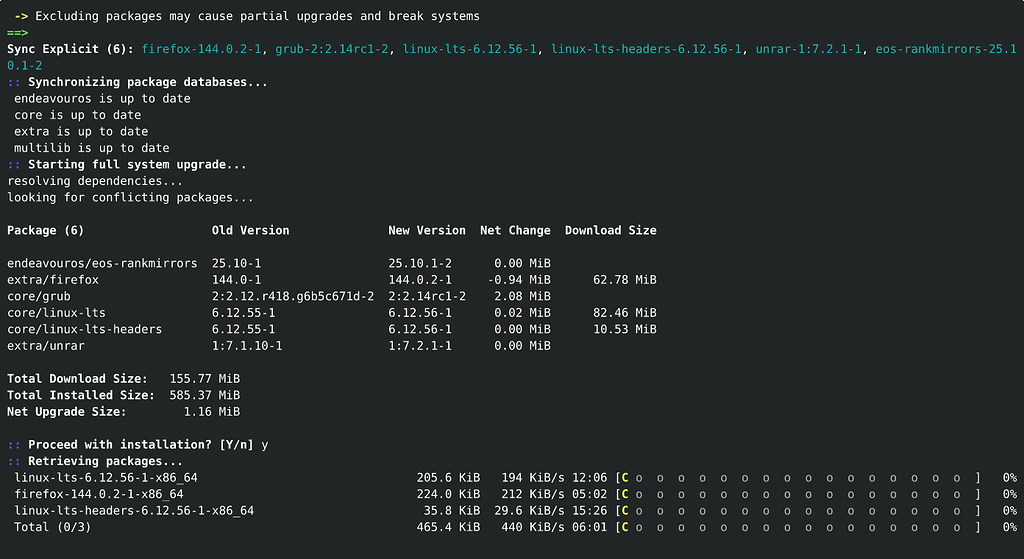
Task: Click the yellow '->' warning arrow
Action: [21, 16]
